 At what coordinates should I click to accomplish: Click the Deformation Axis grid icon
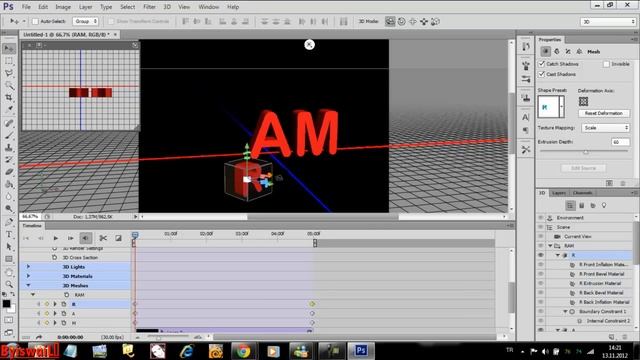584,101
